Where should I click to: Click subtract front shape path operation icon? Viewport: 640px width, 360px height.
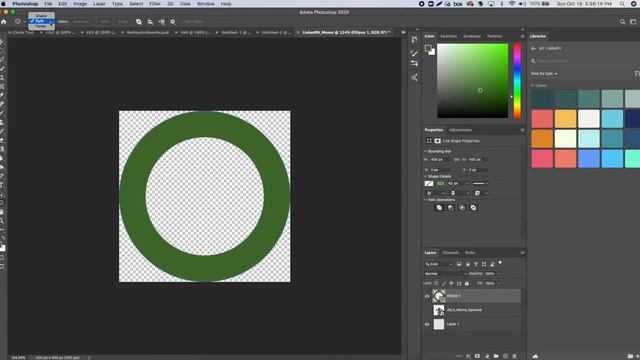click(451, 208)
